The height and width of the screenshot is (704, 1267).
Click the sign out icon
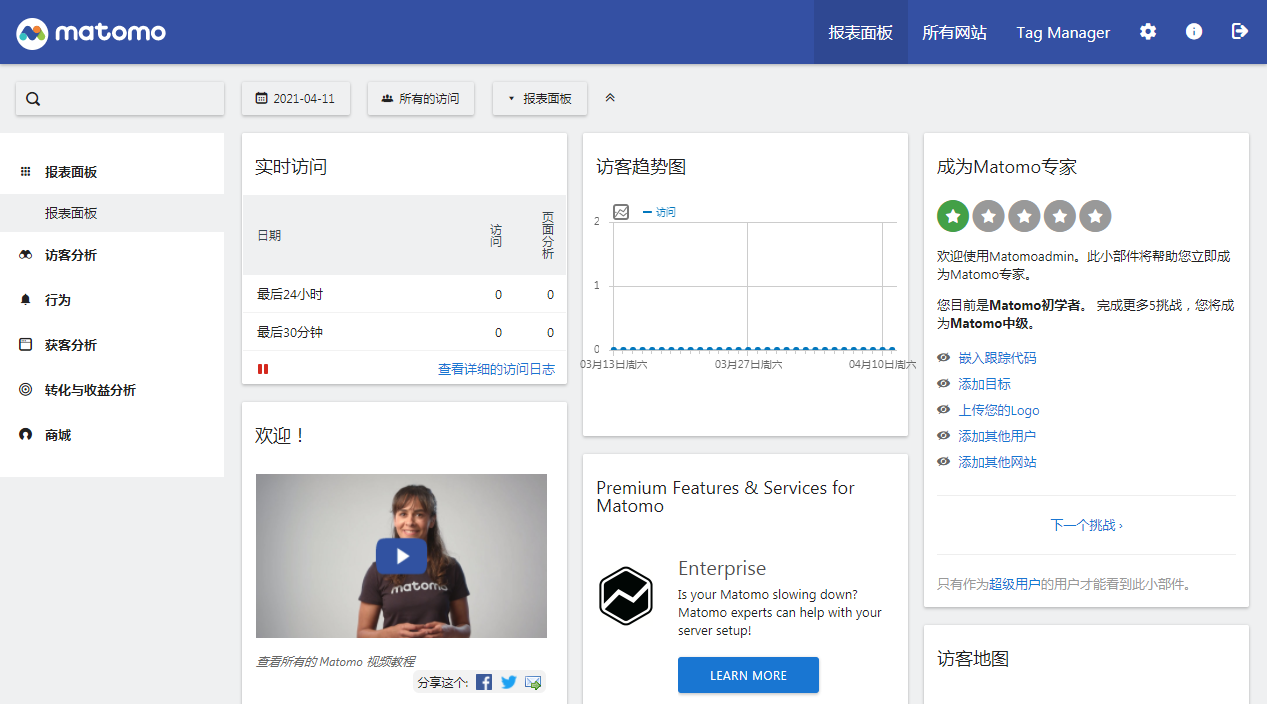(x=1240, y=31)
